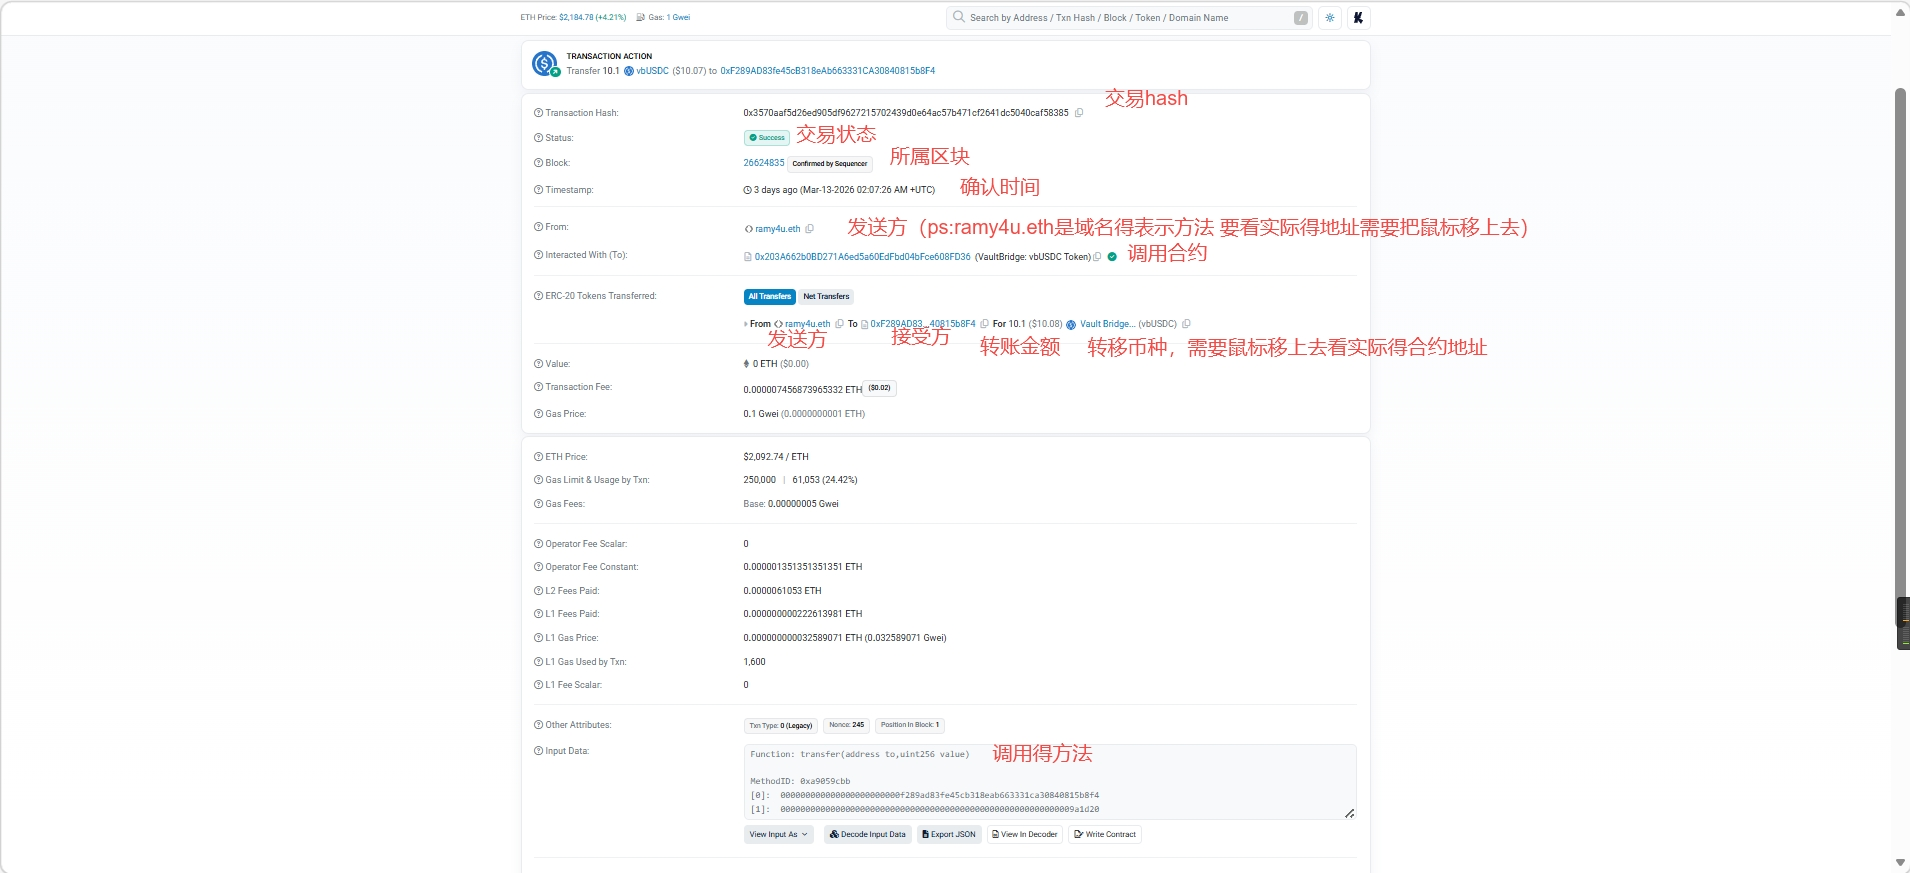Image resolution: width=1910 pixels, height=873 pixels.
Task: Open recipient 0xF289AD83fe45cB318 link in transaction action
Action: coord(828,71)
